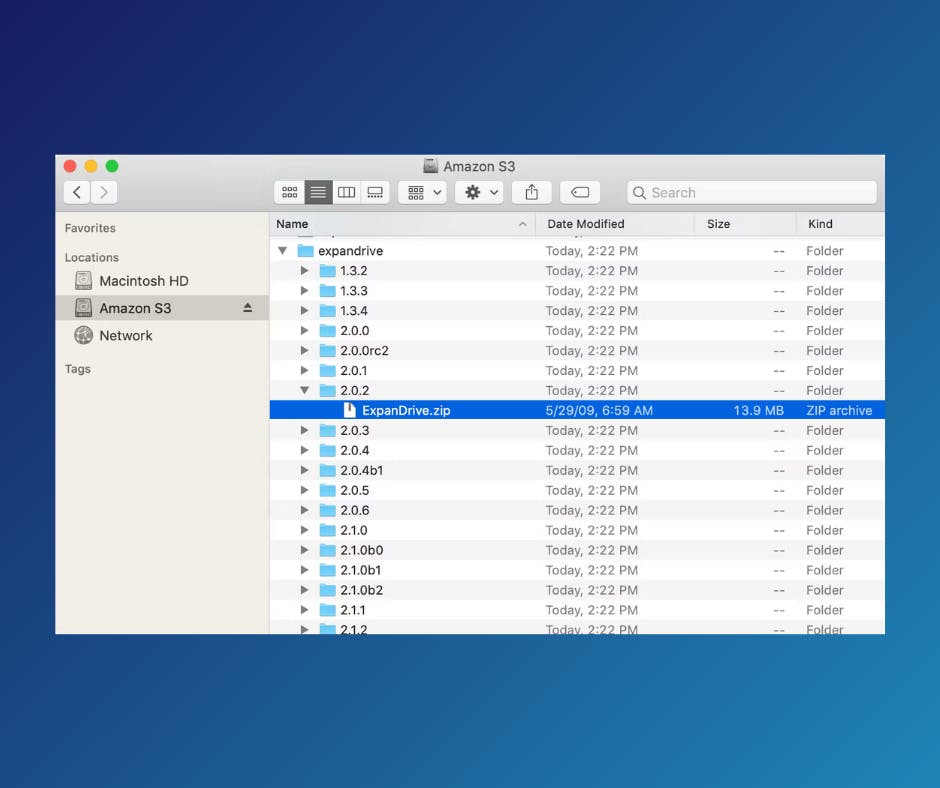Switch to Gallery view

coord(375,192)
